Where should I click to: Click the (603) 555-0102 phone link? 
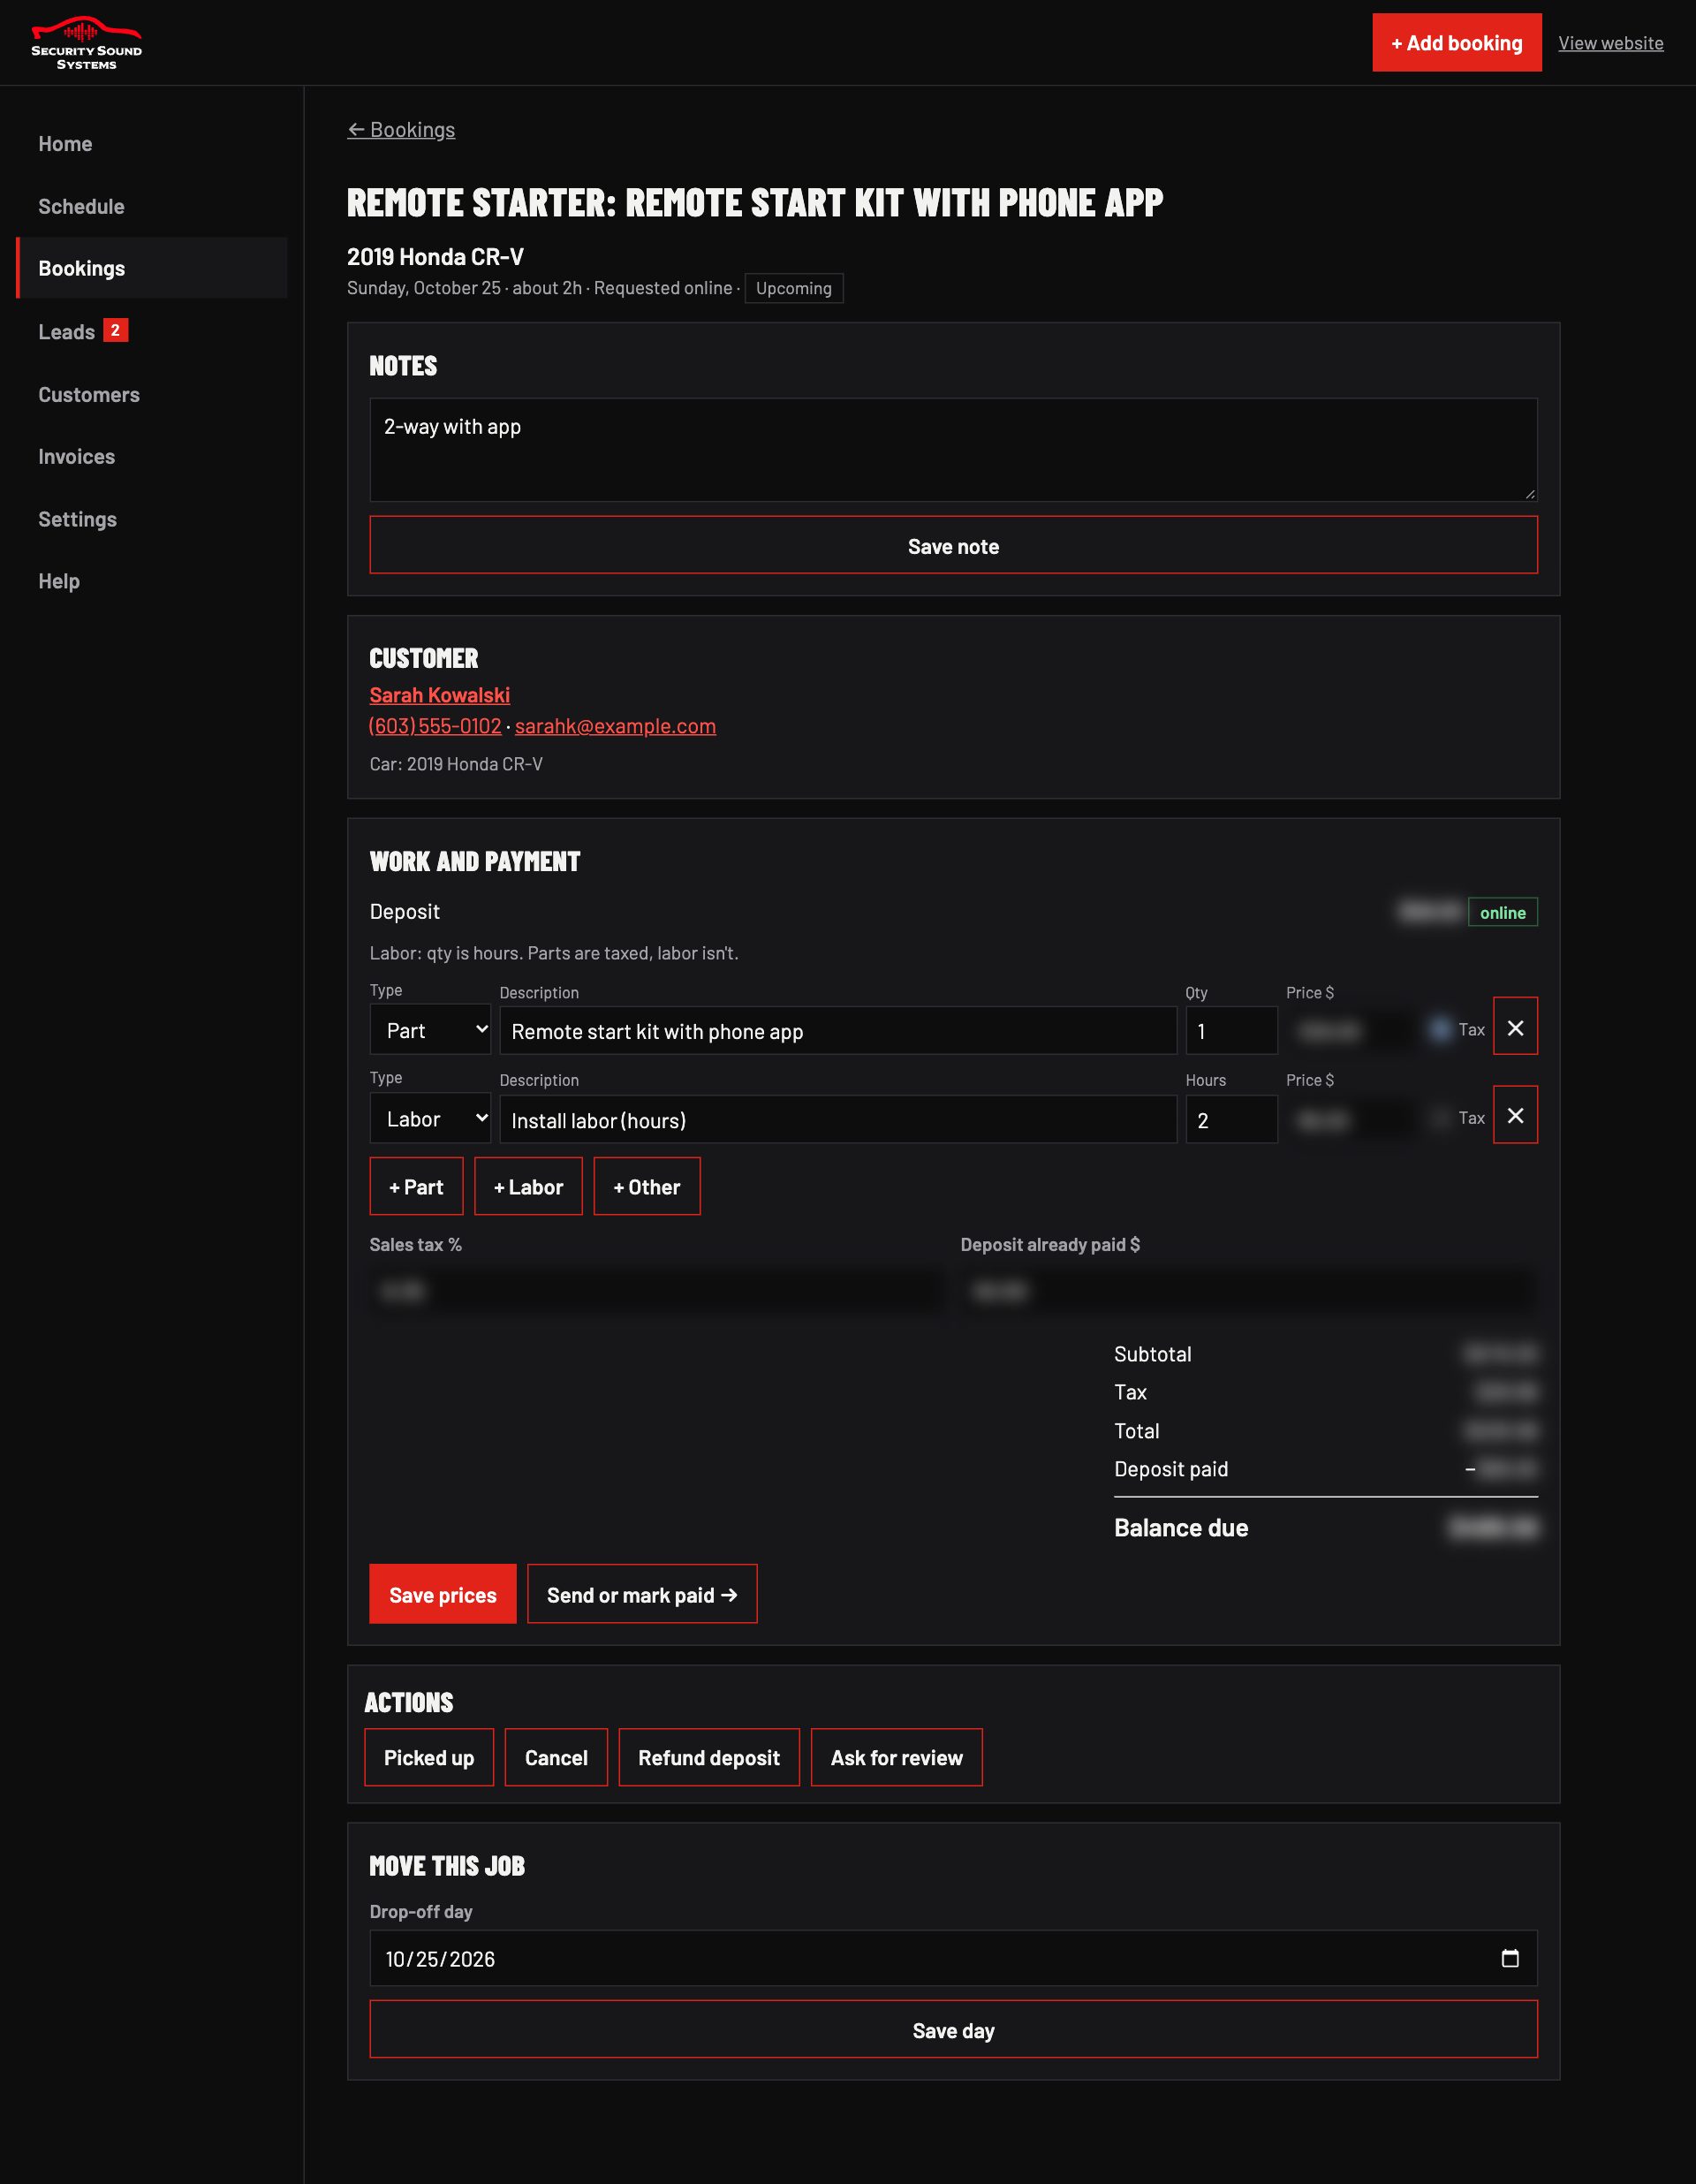click(x=435, y=726)
